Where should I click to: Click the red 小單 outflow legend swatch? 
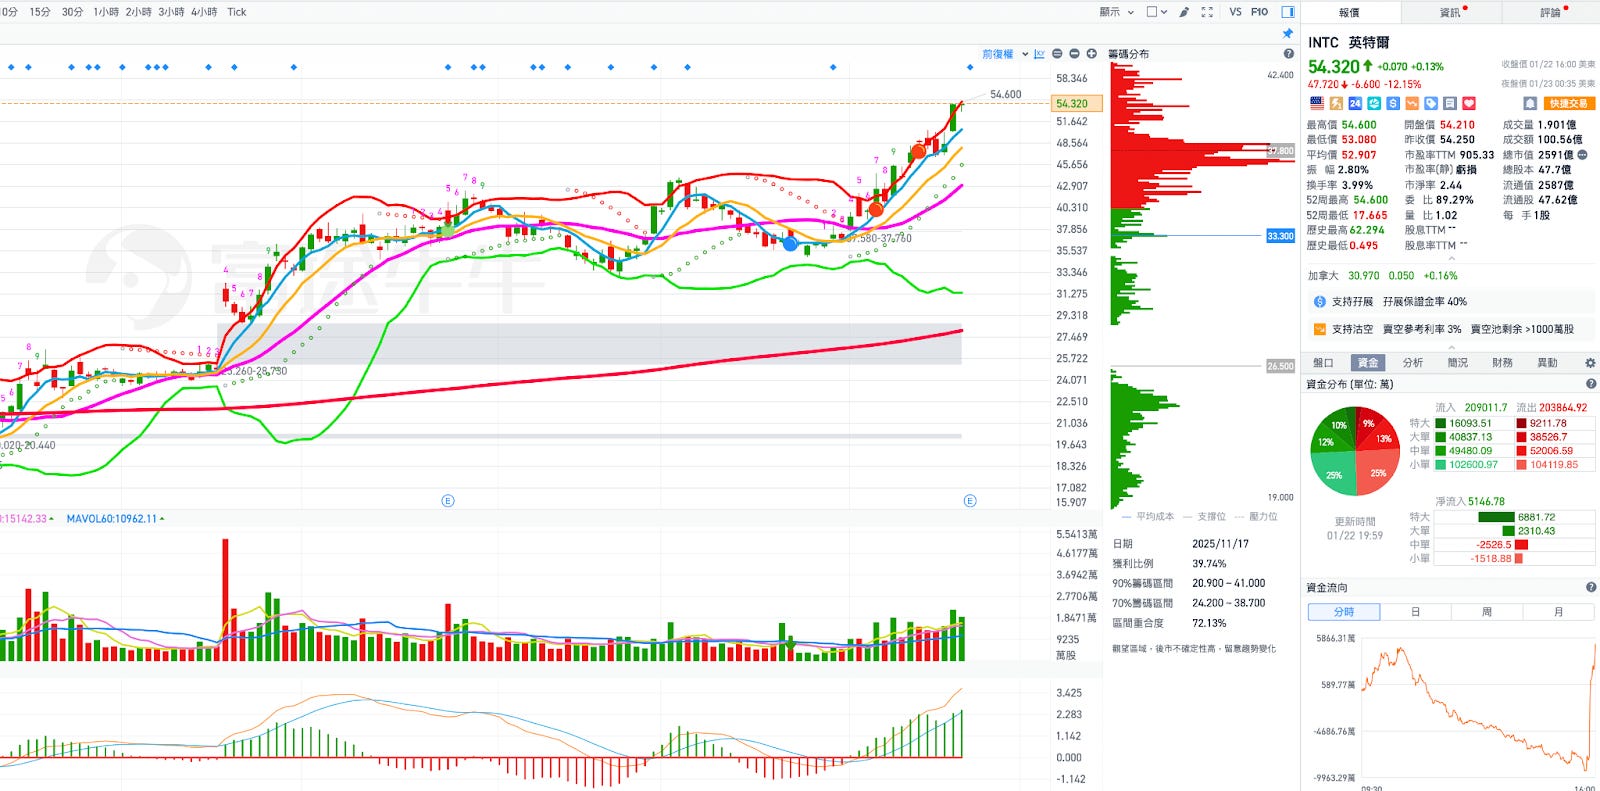point(1521,465)
